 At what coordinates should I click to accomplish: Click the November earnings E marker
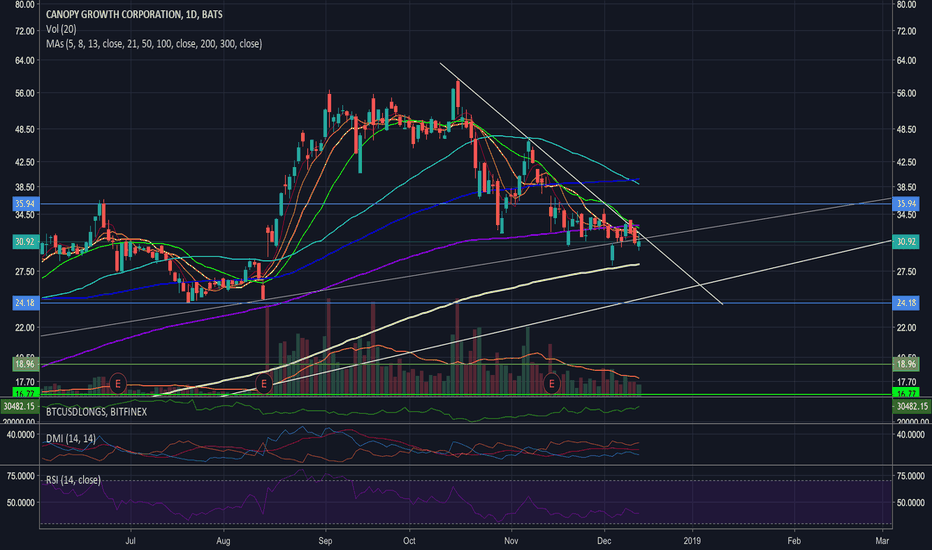coord(552,384)
